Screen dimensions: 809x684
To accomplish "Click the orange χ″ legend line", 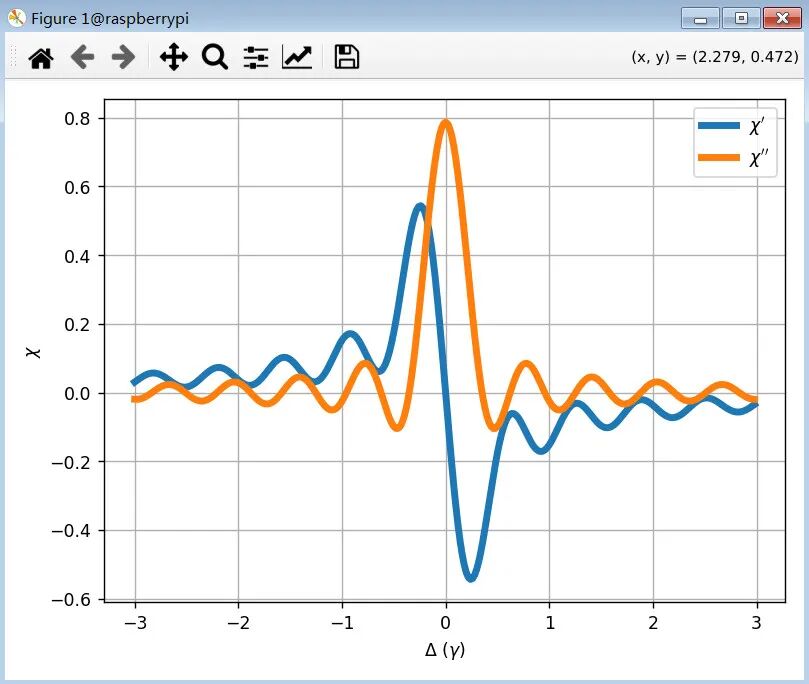I will tap(719, 157).
